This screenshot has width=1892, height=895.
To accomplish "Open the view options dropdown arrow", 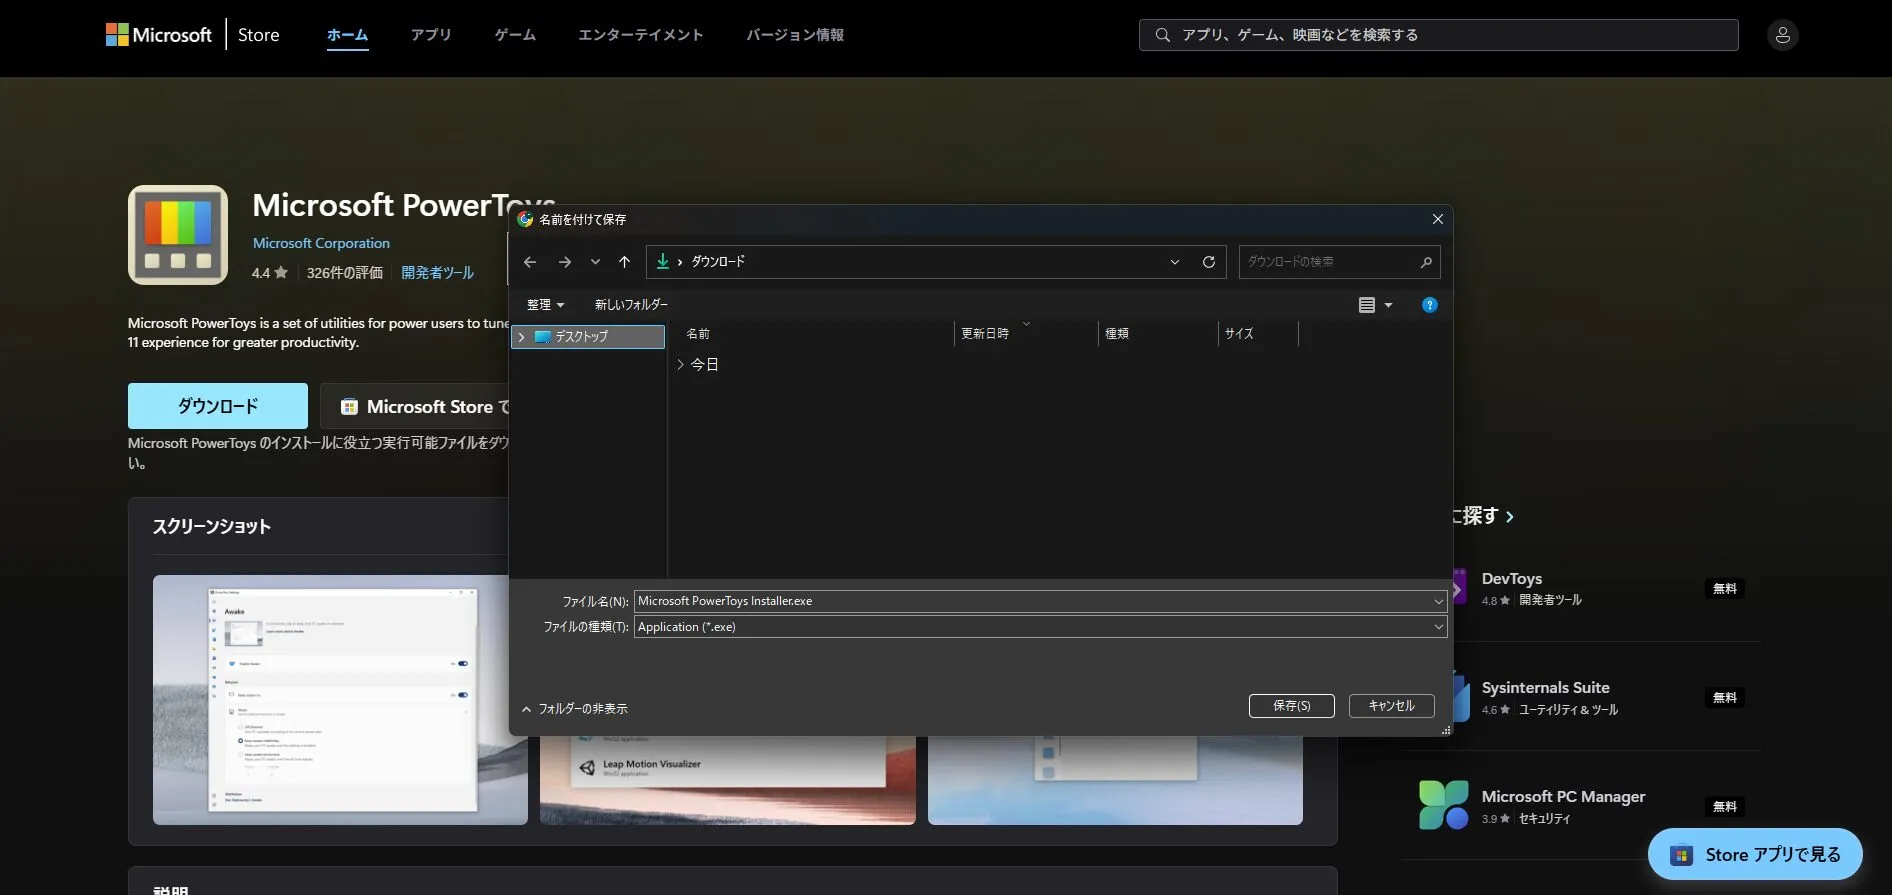I will point(1388,305).
